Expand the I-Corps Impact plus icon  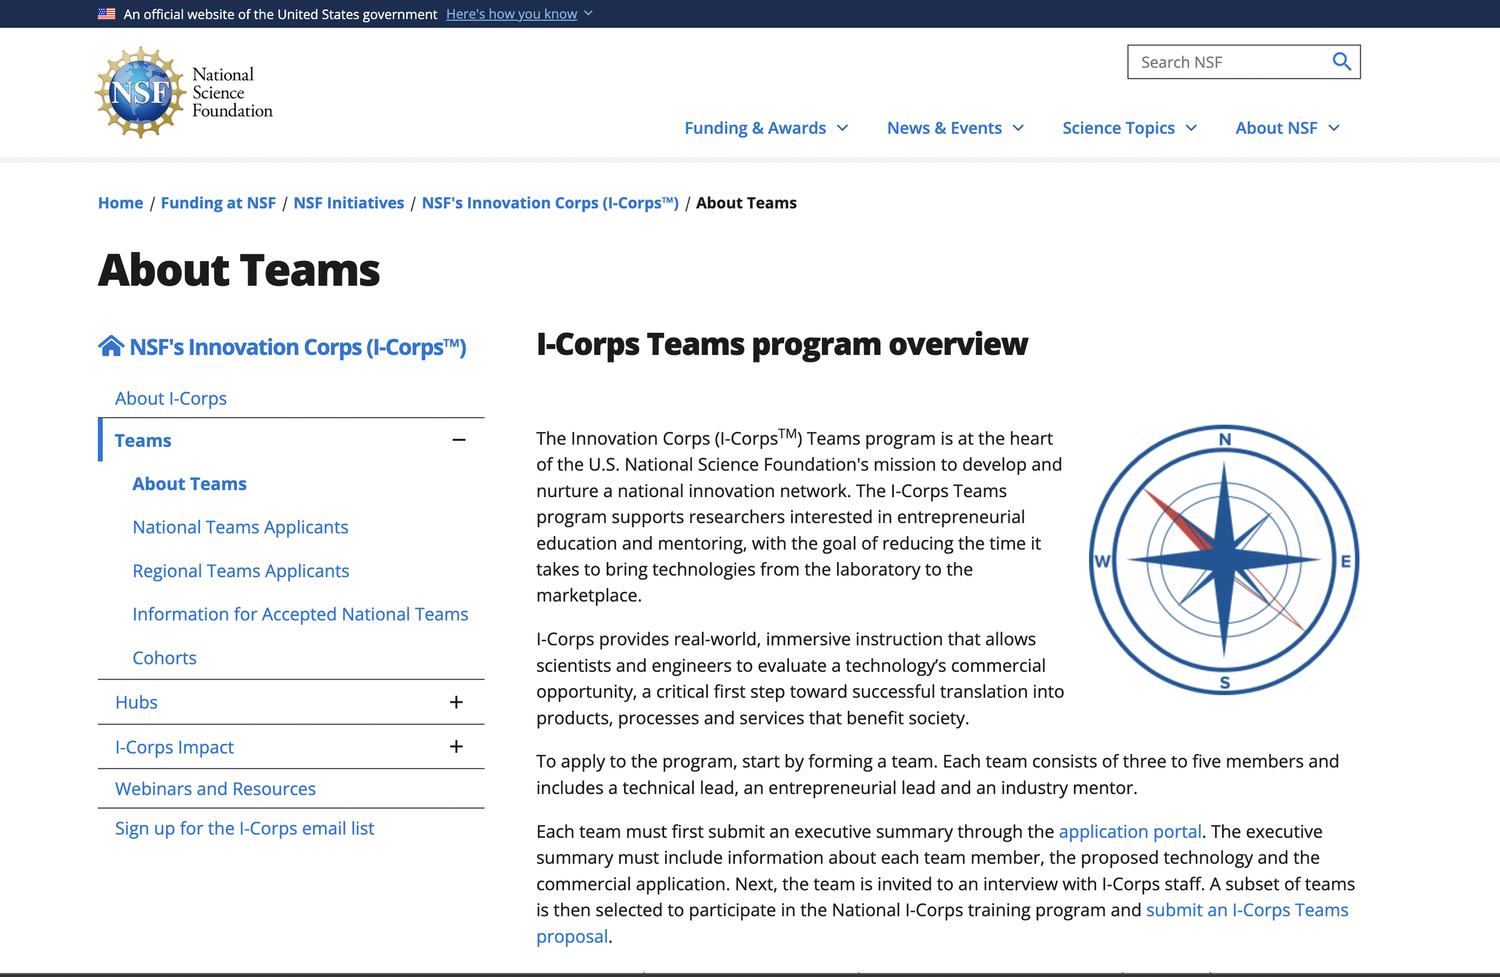pos(456,747)
